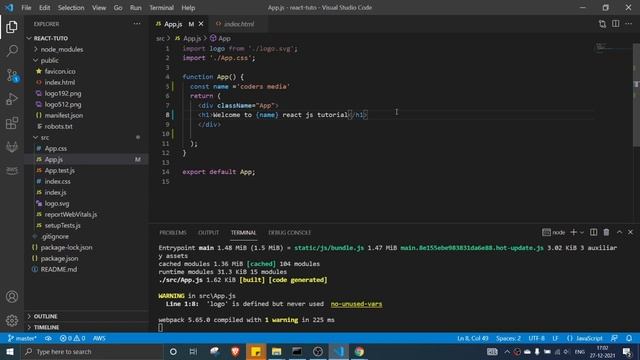Open the View menu

99,8
